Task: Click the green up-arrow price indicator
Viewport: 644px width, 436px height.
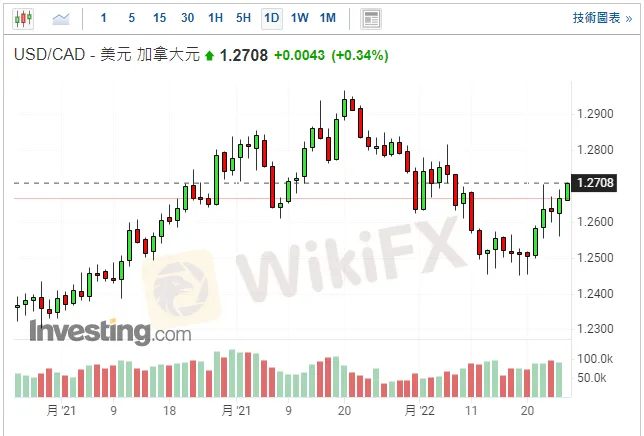Action: pyautogui.click(x=209, y=56)
